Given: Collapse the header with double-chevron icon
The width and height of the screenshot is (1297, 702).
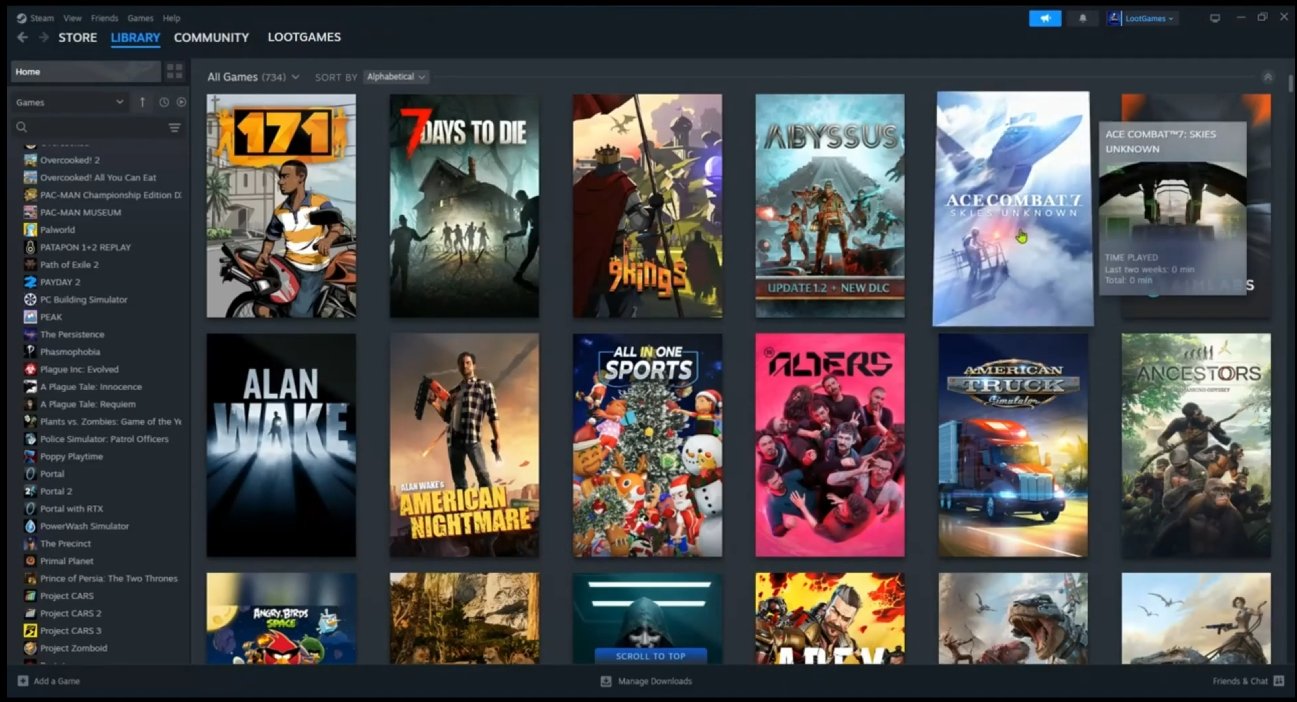Looking at the screenshot, I should pos(1268,77).
